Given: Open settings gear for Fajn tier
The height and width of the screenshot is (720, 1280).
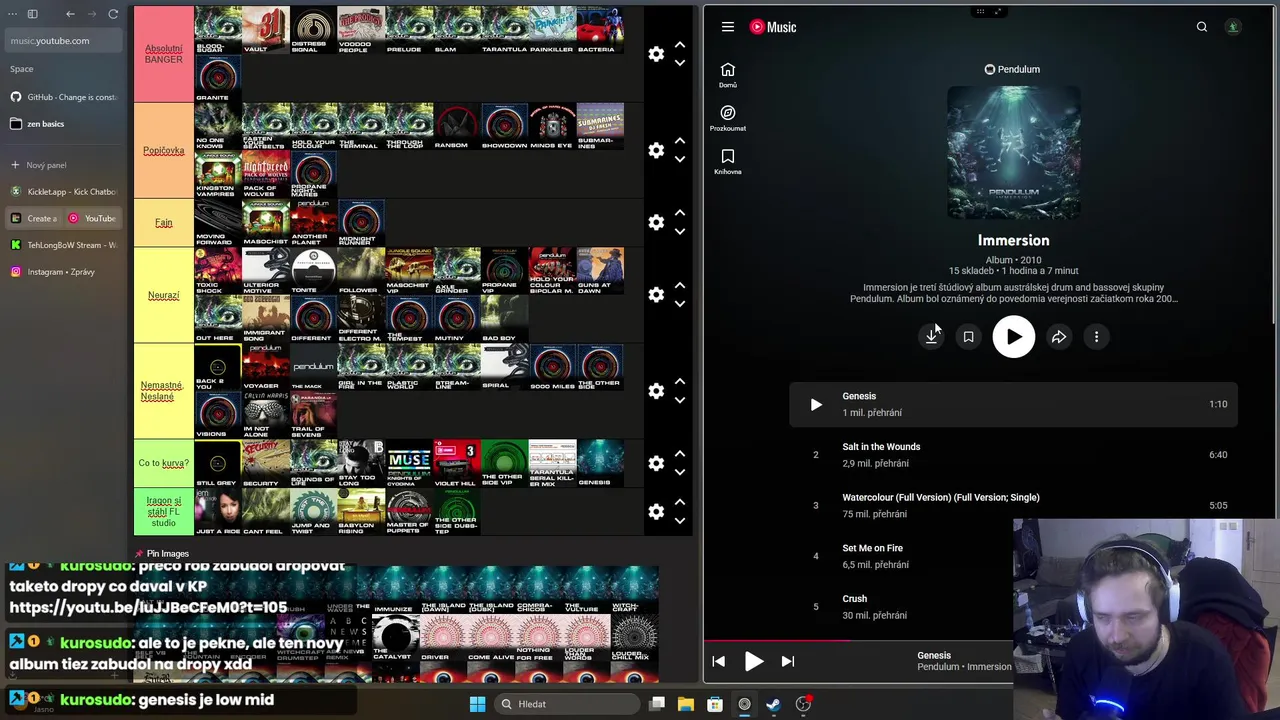Looking at the screenshot, I should tap(656, 222).
